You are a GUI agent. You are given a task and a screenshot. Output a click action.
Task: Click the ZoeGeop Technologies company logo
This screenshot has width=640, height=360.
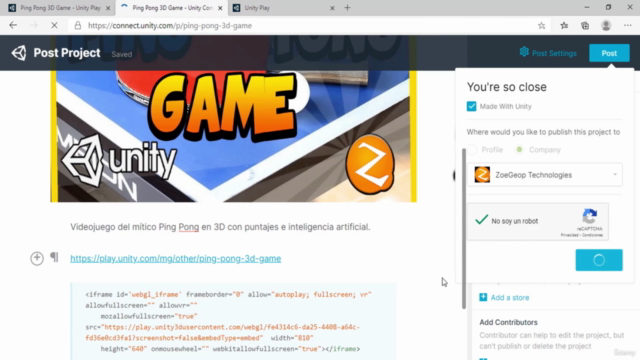coord(482,175)
